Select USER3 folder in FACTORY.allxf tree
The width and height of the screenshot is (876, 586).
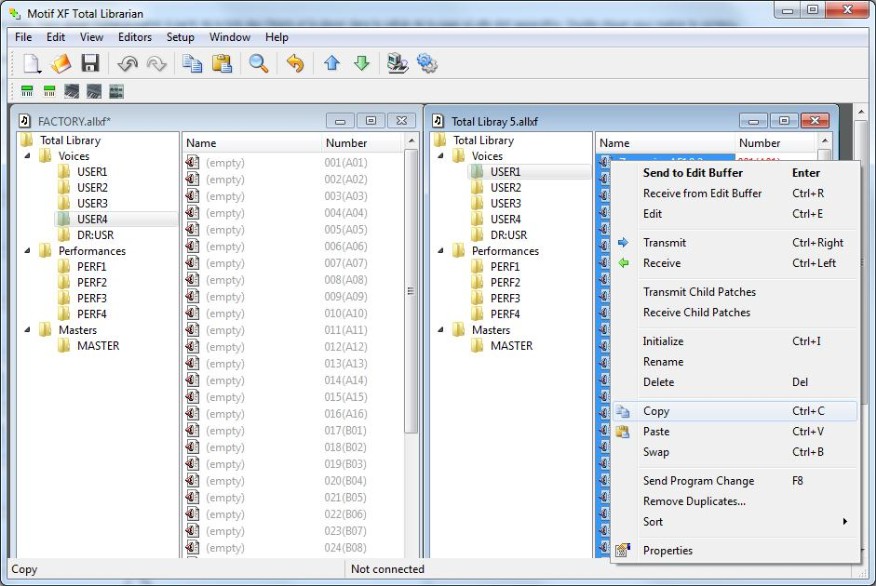tap(92, 203)
